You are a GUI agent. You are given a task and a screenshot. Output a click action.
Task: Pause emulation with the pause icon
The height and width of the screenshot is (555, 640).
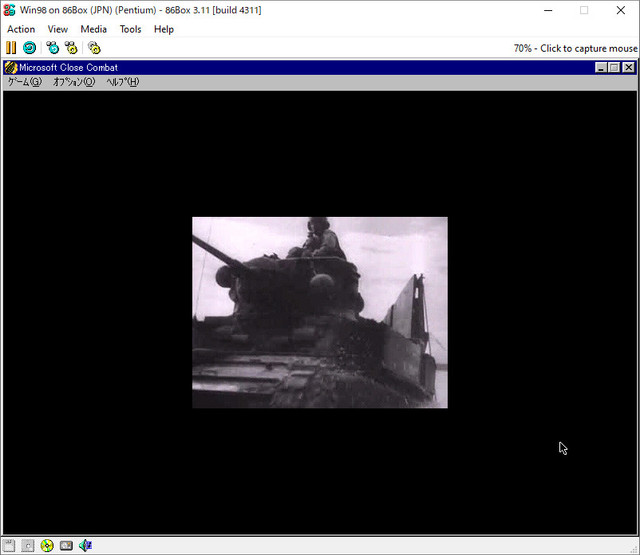click(11, 48)
